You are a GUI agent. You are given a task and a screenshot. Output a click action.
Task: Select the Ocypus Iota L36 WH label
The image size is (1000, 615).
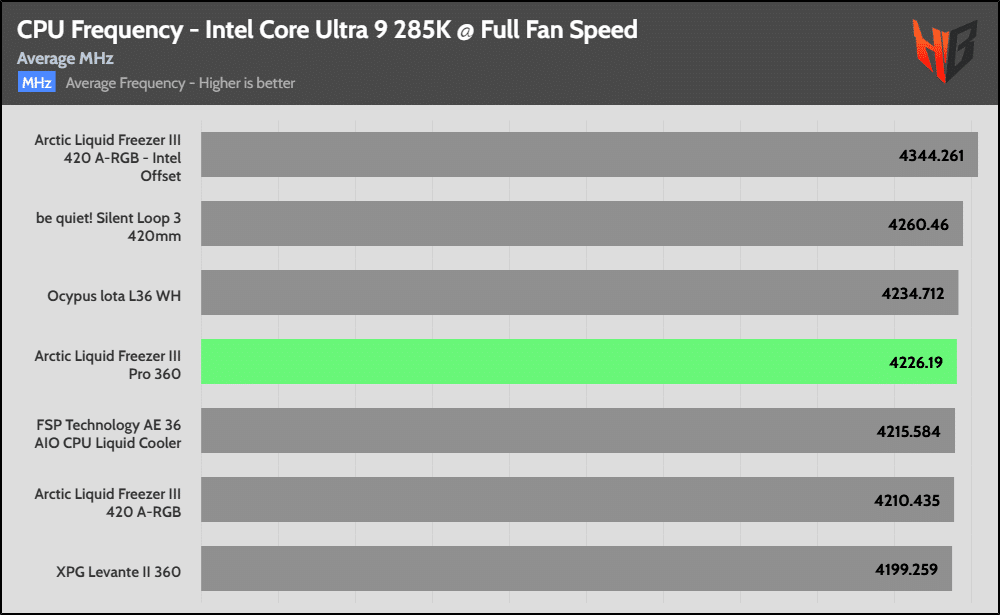point(114,296)
